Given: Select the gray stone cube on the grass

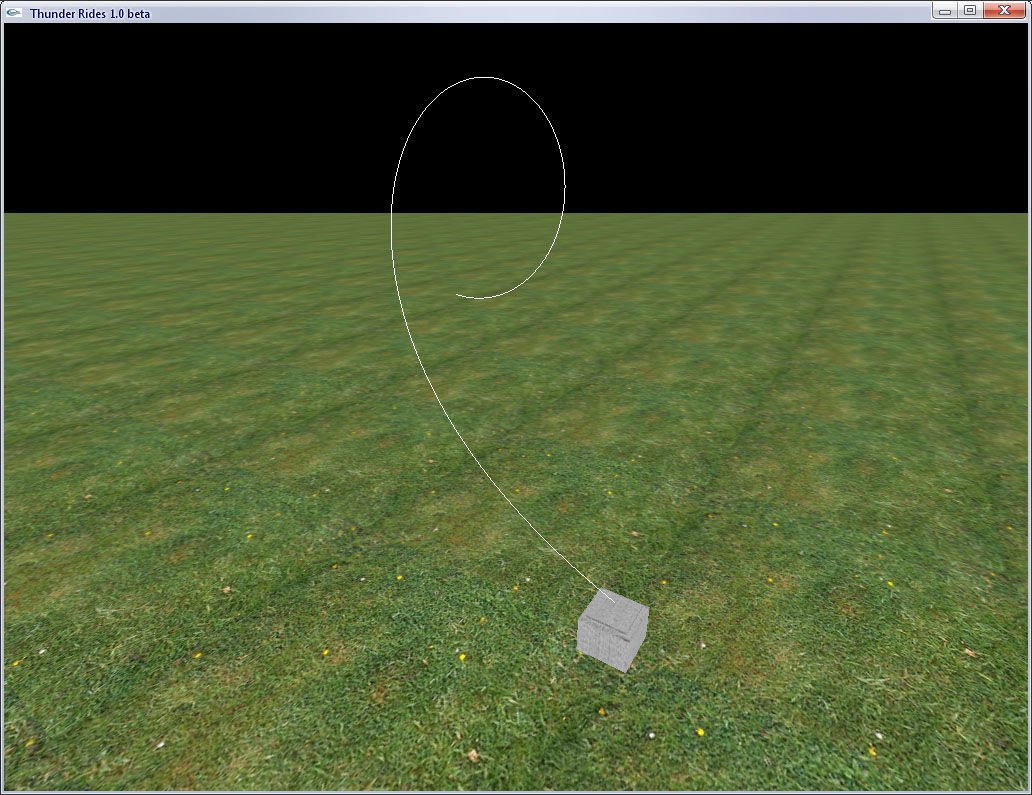Looking at the screenshot, I should coord(612,632).
